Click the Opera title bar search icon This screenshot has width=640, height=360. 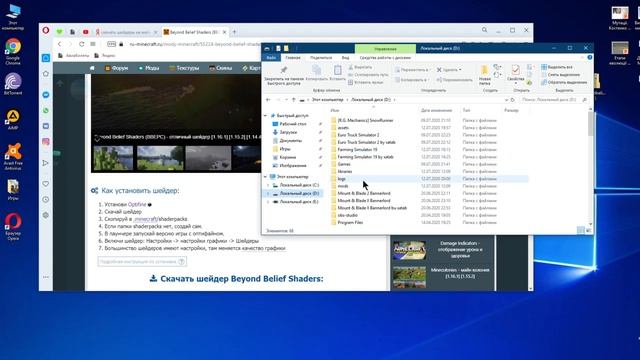484,30
